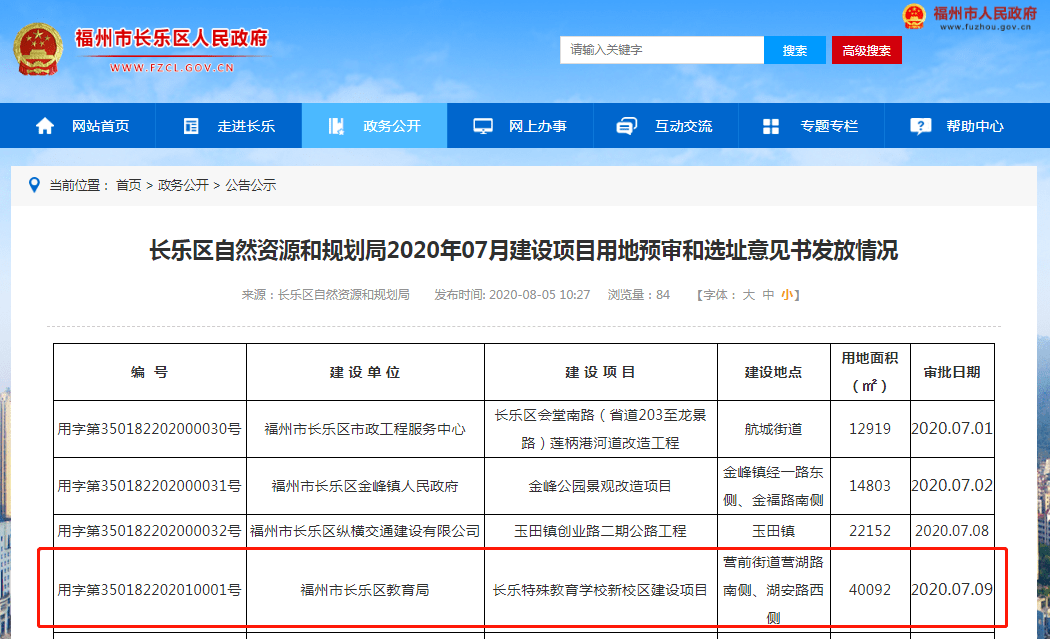This screenshot has width=1050, height=639.
Task: Click the home icon beside 网站首页
Action: pyautogui.click(x=45, y=126)
